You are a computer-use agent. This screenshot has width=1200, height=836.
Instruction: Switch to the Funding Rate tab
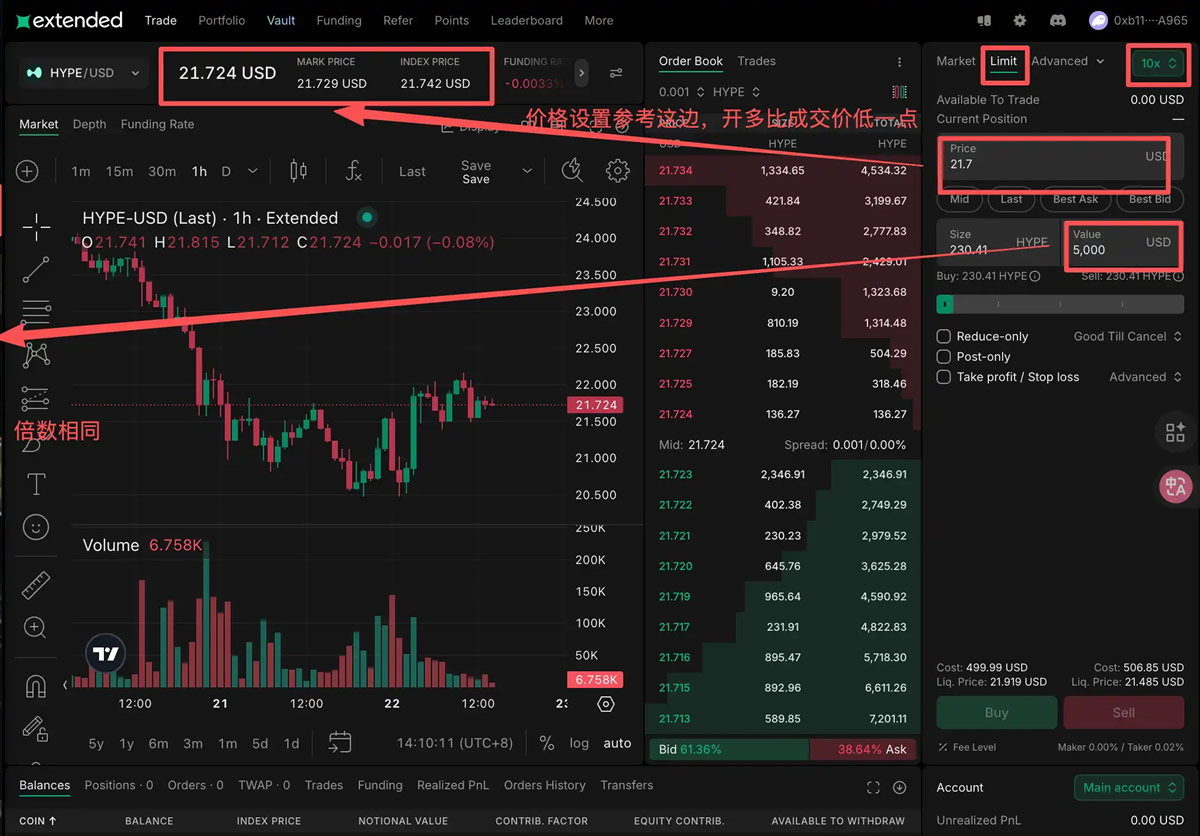(x=157, y=124)
